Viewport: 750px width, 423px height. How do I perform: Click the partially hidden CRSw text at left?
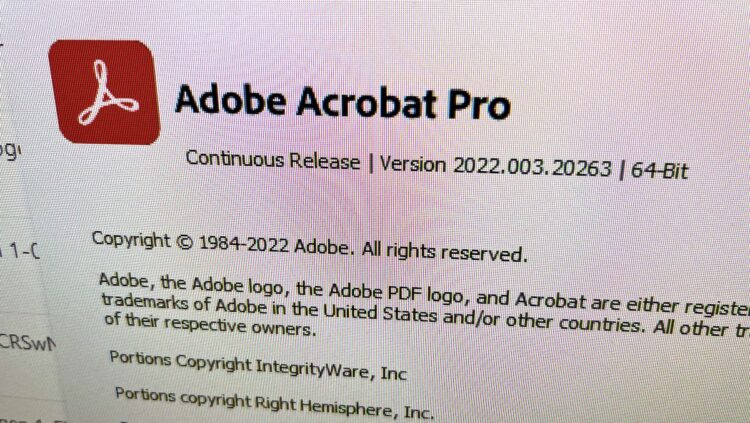[28, 342]
